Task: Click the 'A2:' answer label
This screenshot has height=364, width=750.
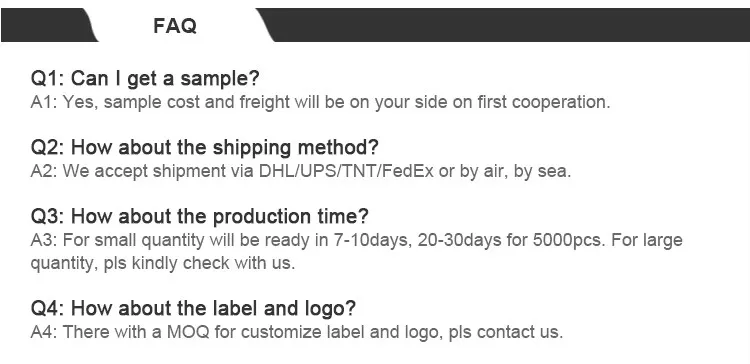Action: coord(44,171)
